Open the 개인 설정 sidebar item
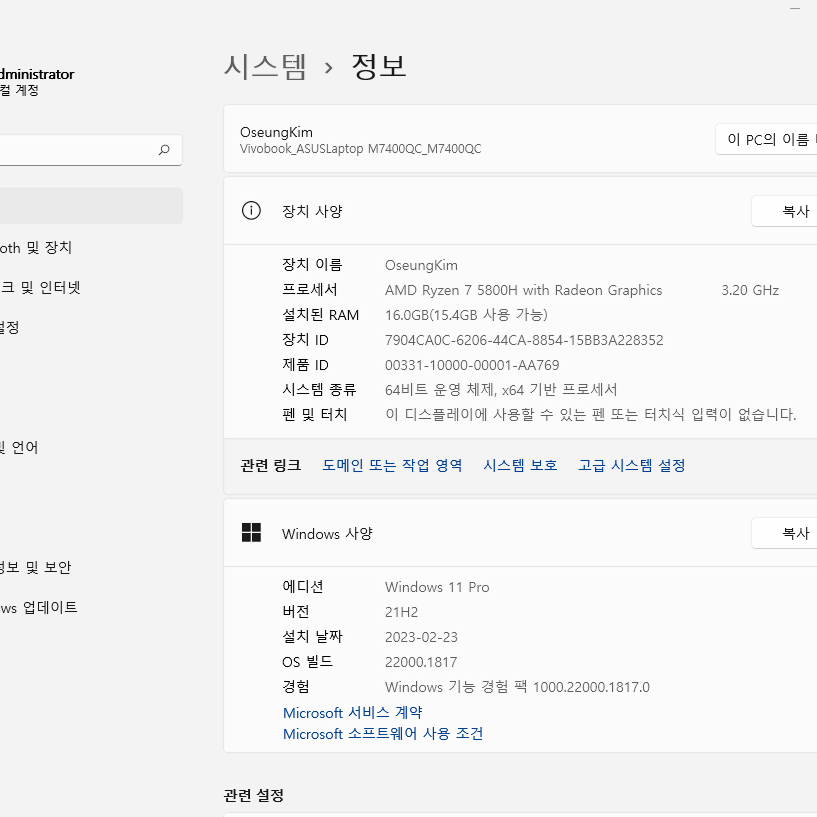Screen dimensions: 817x817 (9, 327)
